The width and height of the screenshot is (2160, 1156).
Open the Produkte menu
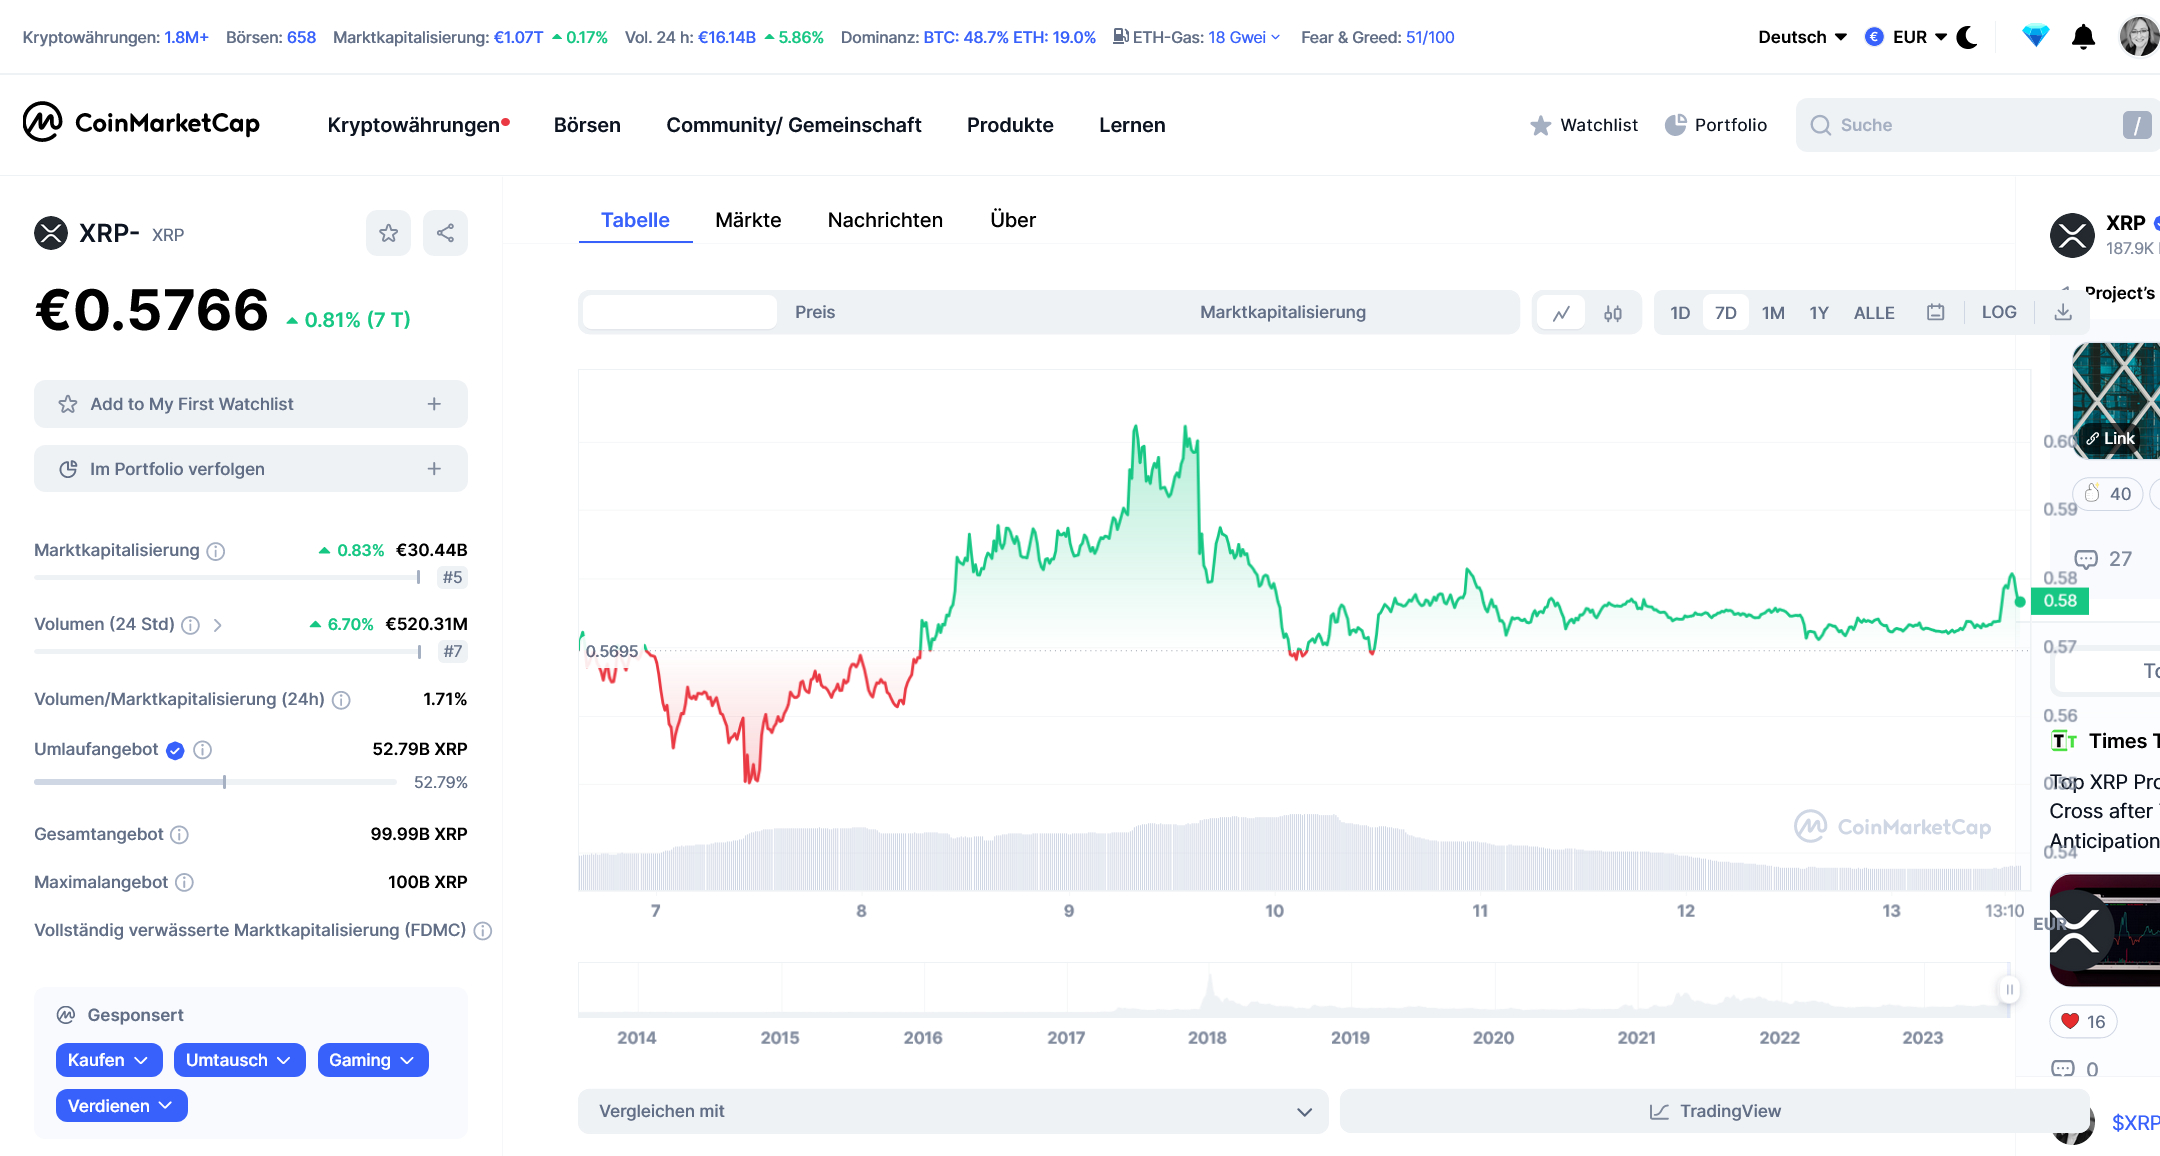(1010, 125)
